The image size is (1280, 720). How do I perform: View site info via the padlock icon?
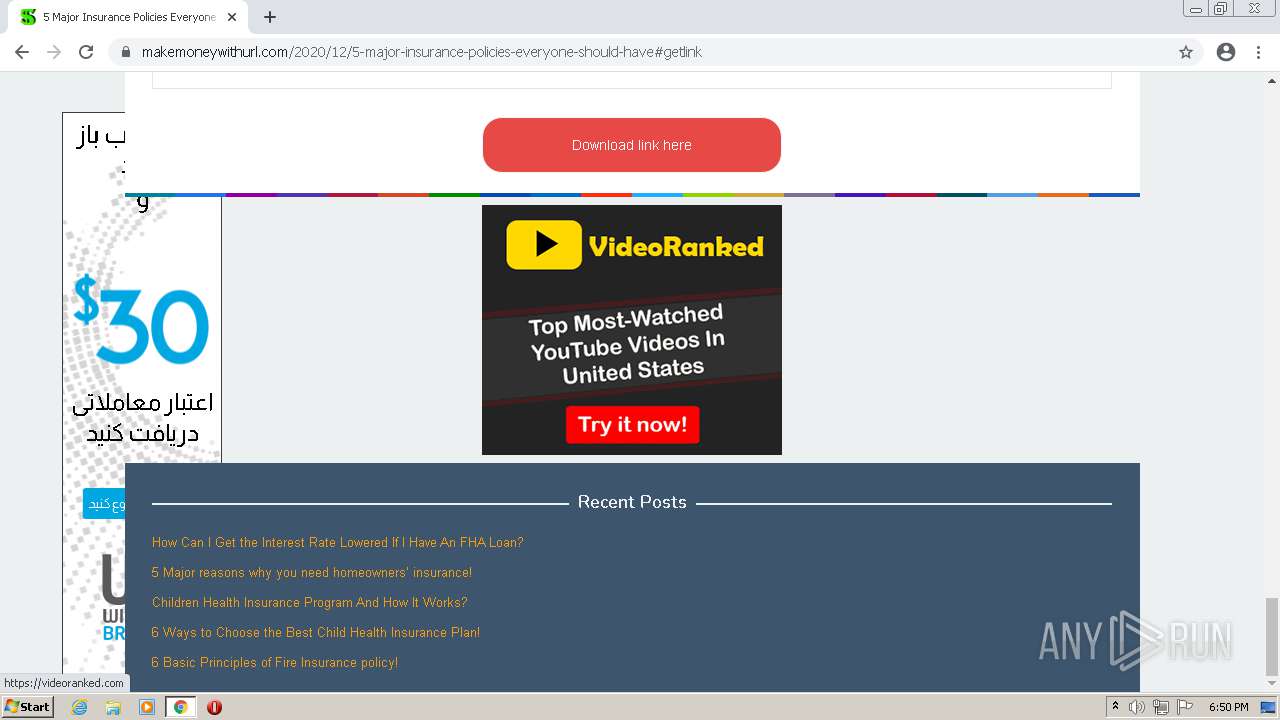[126, 52]
